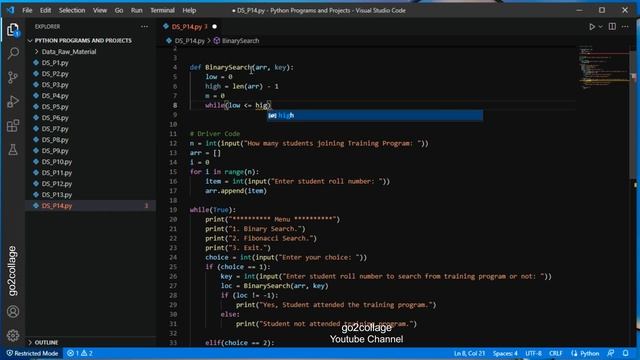Open DS_P6.py in explorer
The height and width of the screenshot is (360, 640).
click(x=55, y=118)
